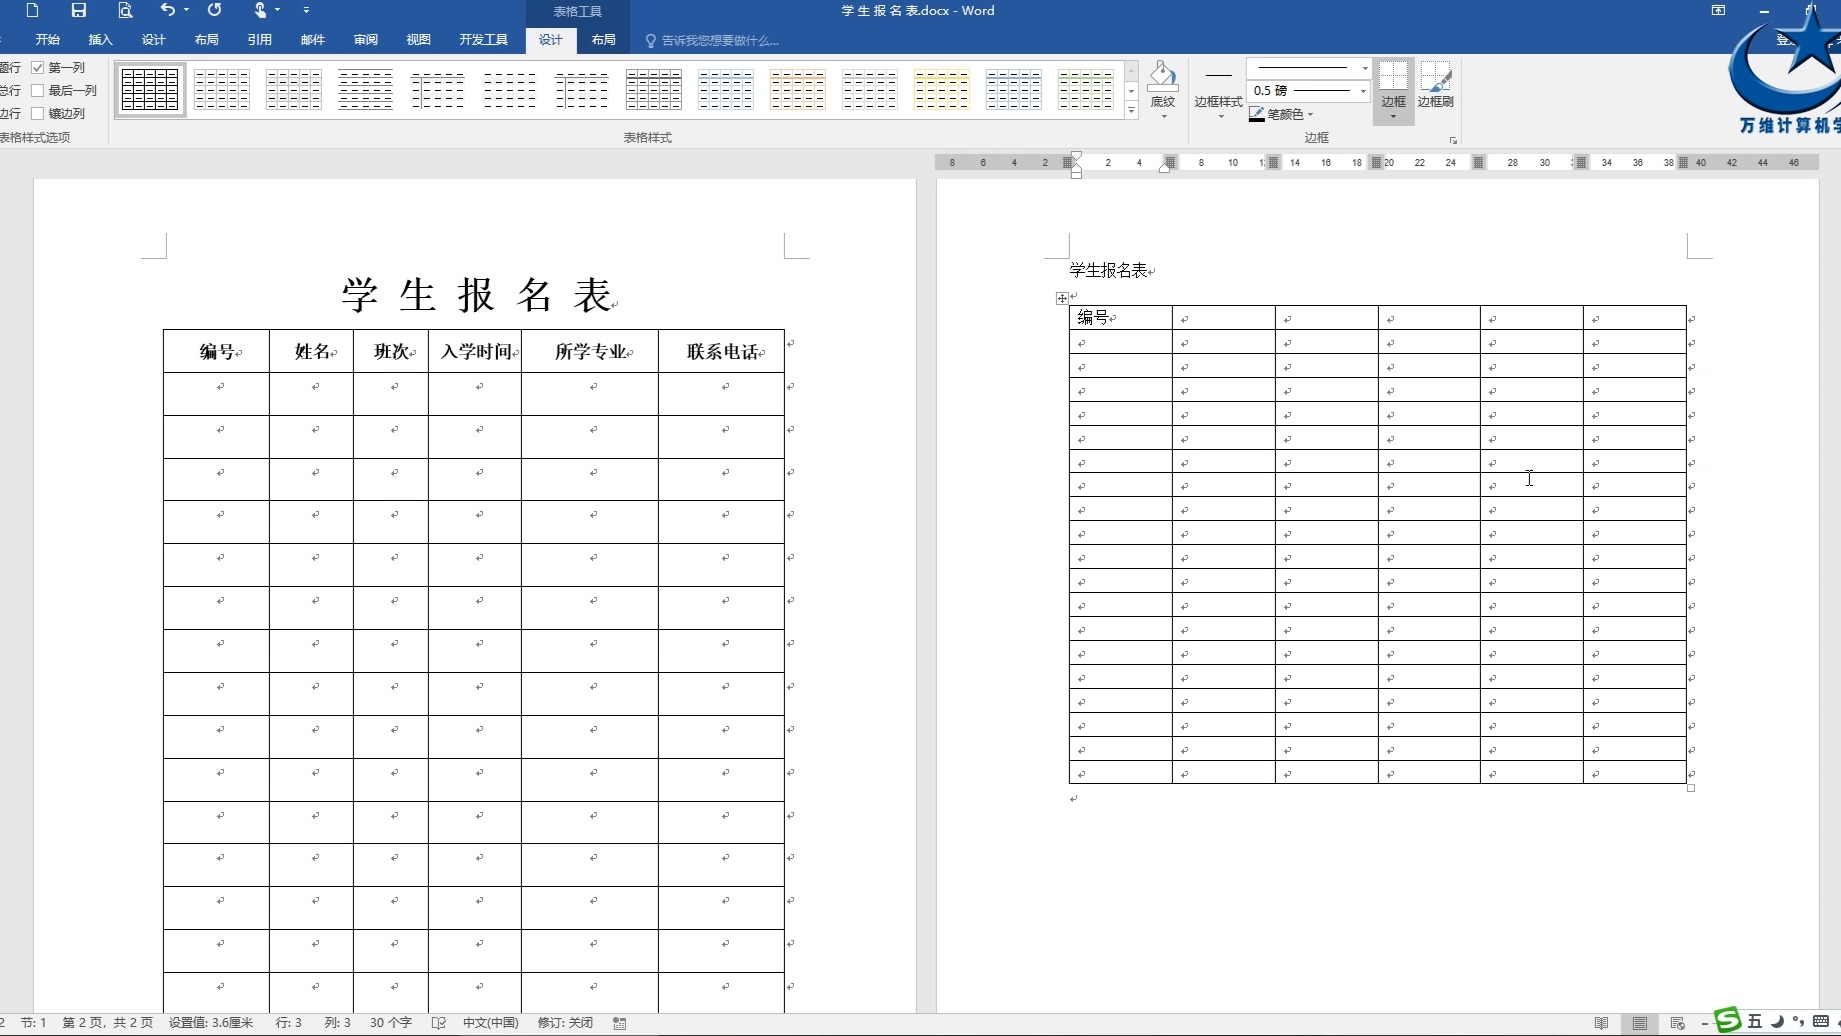Open the 插入 Insert tab
Image resolution: width=1841 pixels, height=1036 pixels.
pos(100,40)
